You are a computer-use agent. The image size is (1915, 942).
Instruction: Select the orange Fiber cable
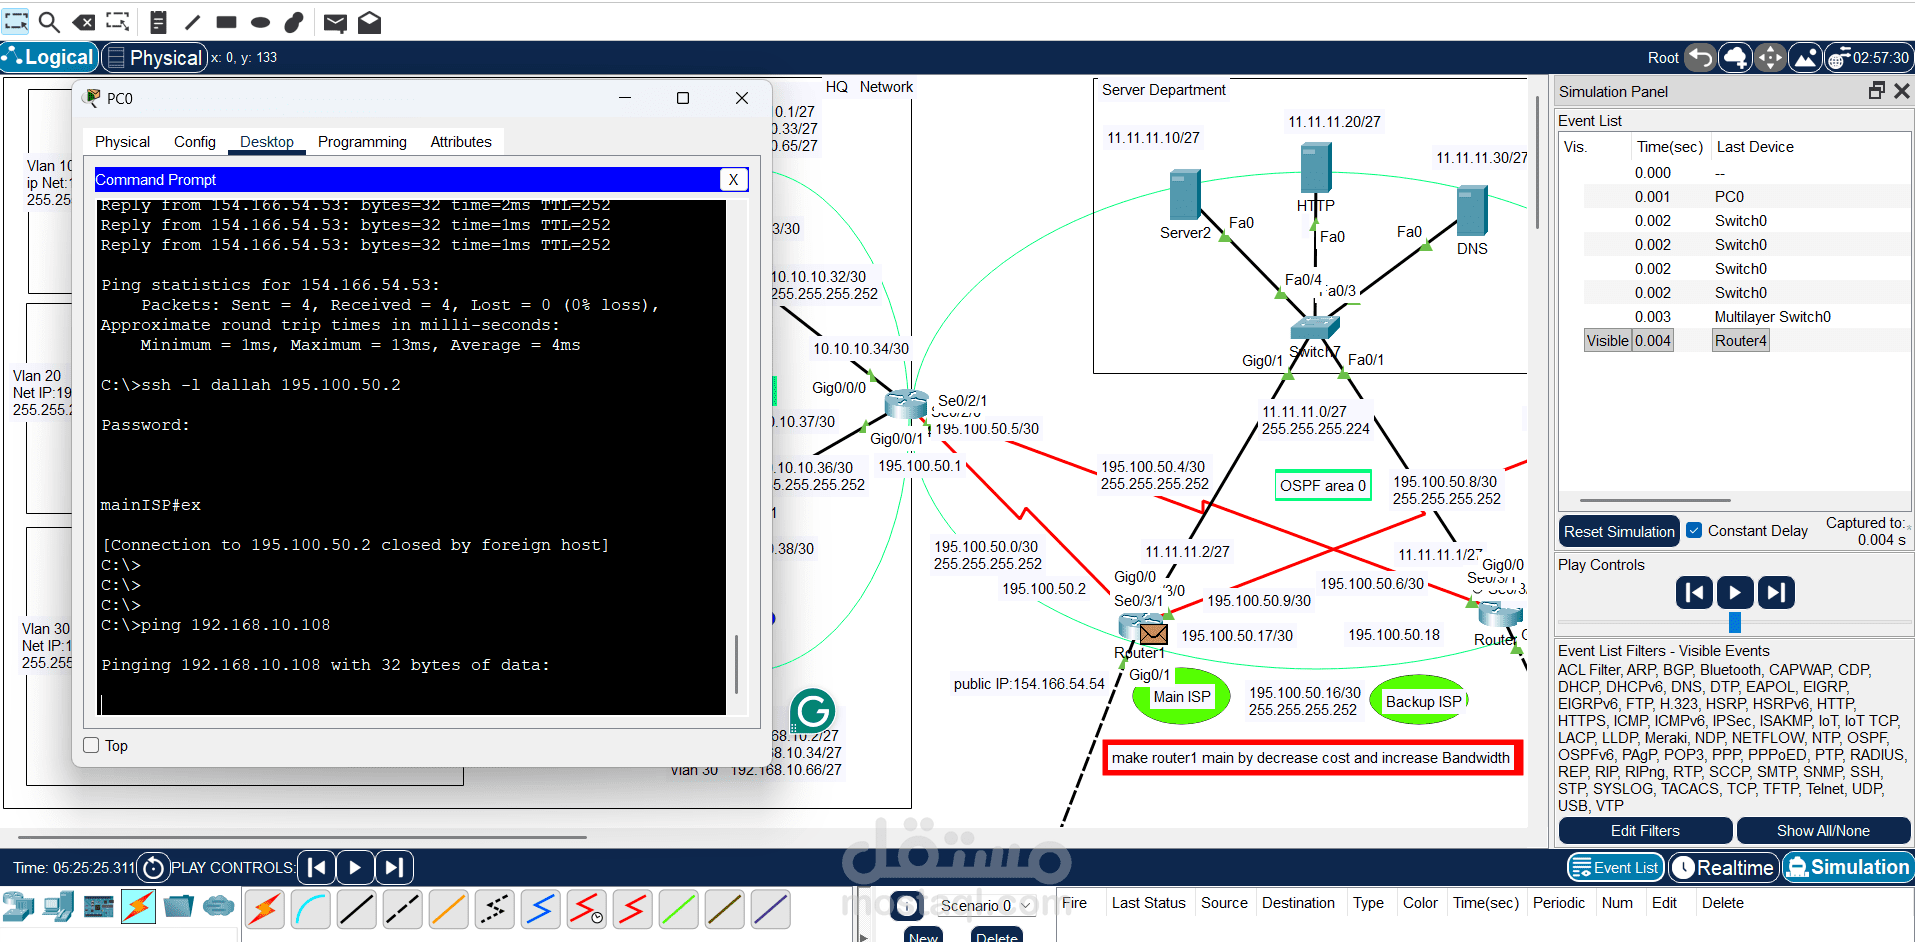(449, 909)
